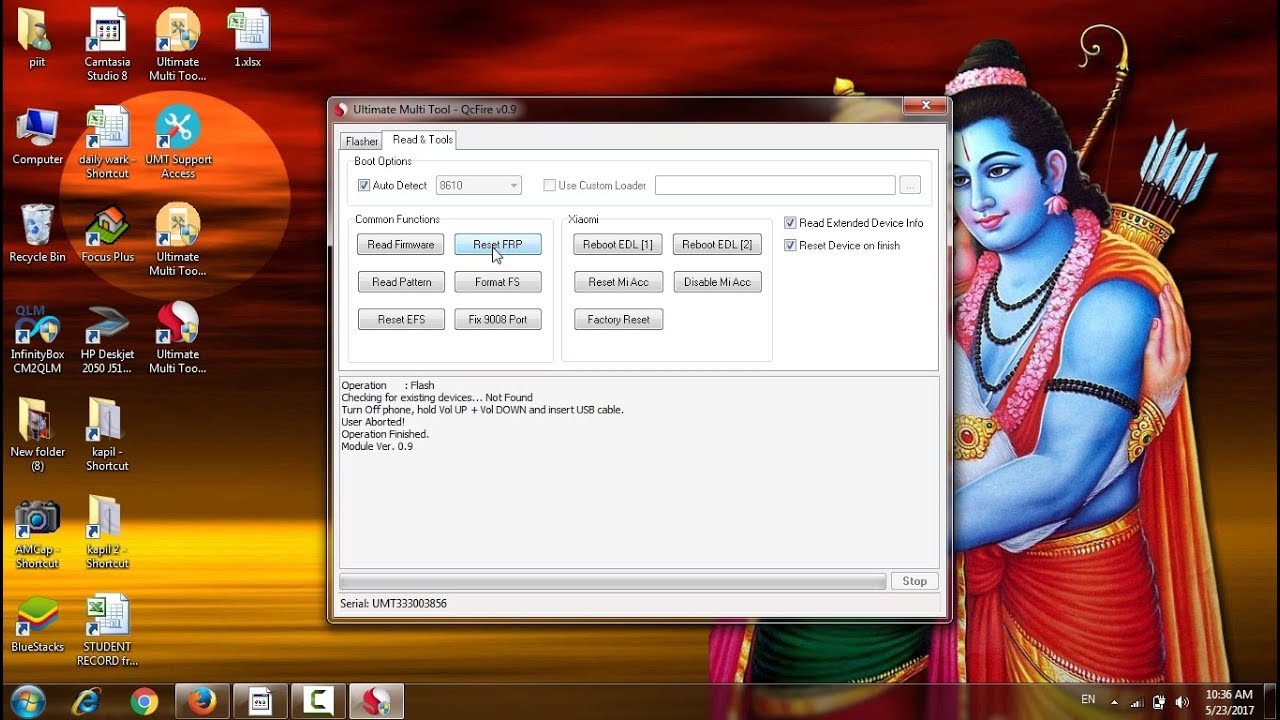
Task: Open the Computer desktop icon
Action: (37, 136)
